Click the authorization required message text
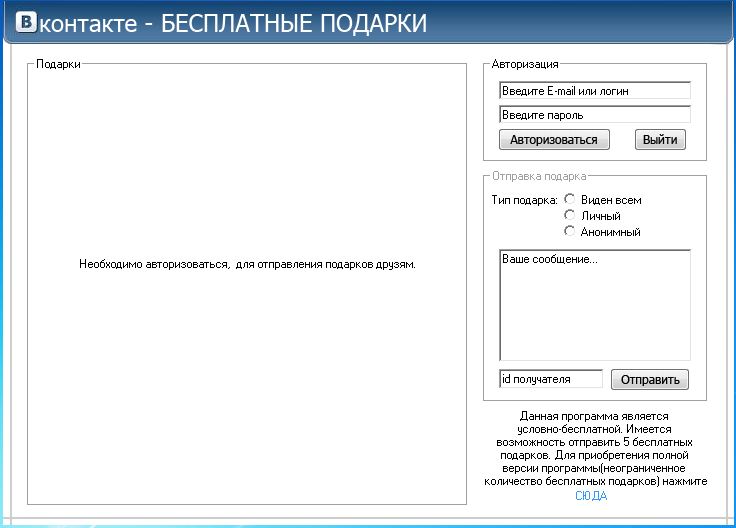 click(247, 264)
